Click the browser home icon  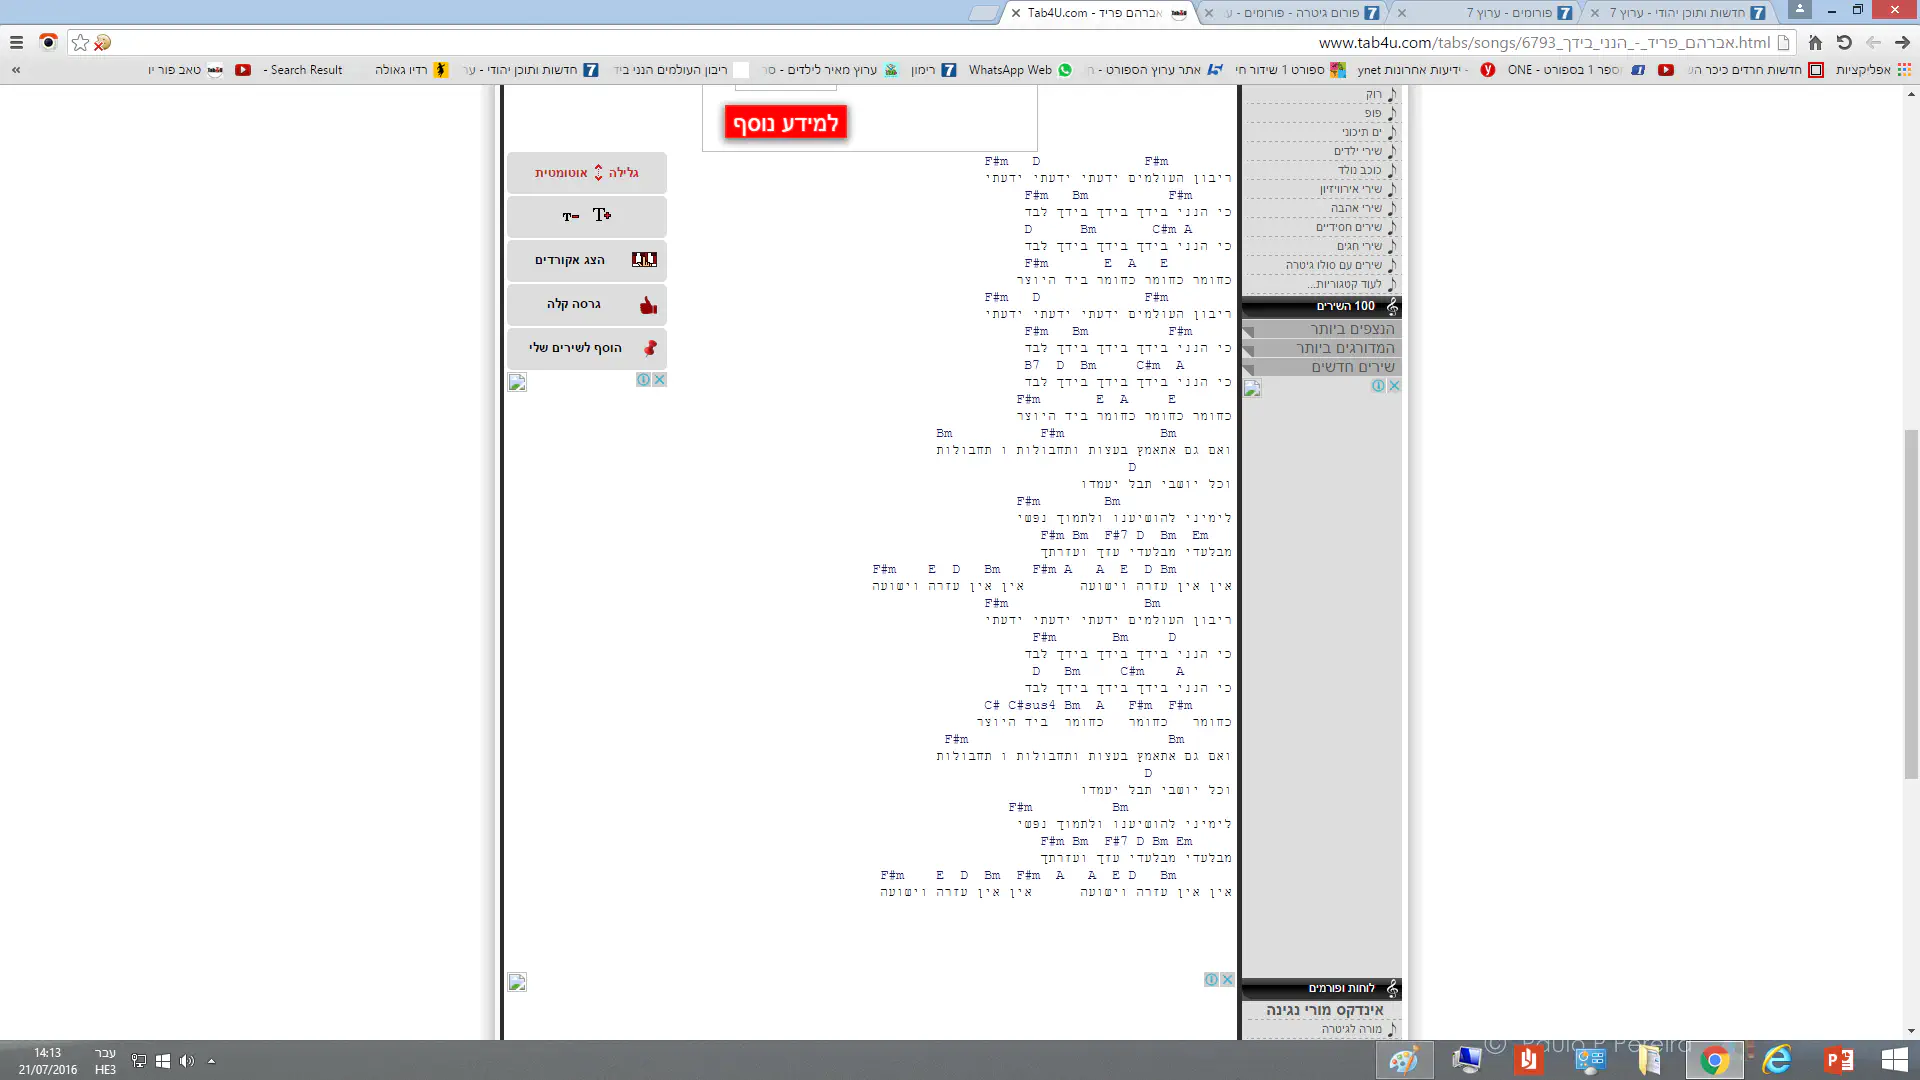point(1815,43)
